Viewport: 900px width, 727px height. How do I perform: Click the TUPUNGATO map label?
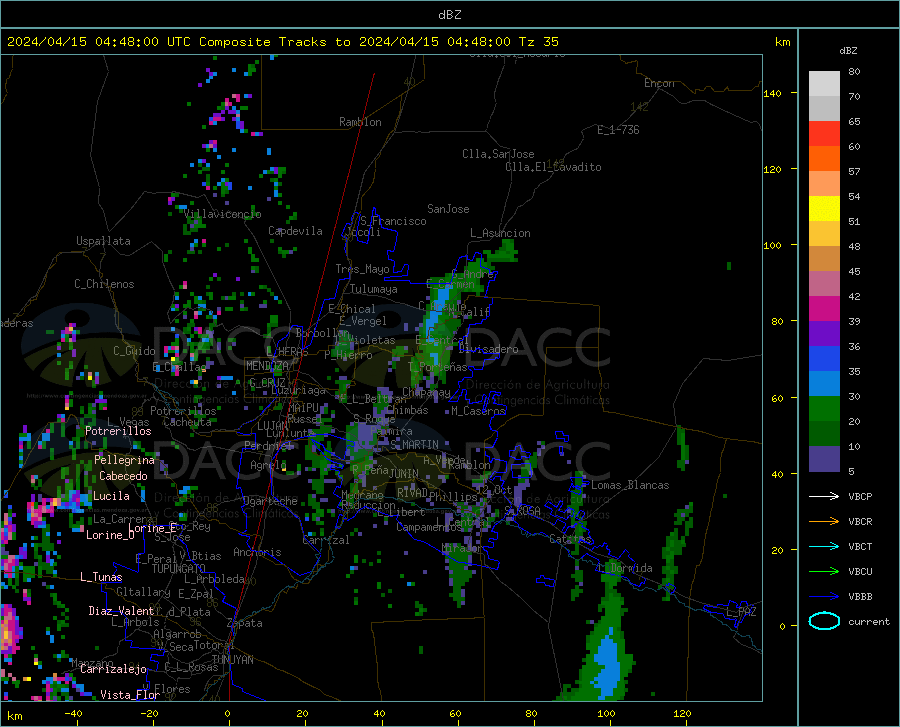[x=179, y=569]
